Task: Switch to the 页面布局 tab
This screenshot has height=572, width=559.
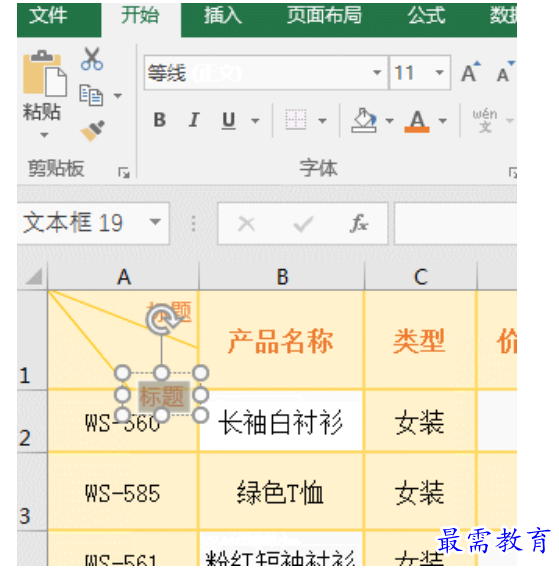Action: 324,15
